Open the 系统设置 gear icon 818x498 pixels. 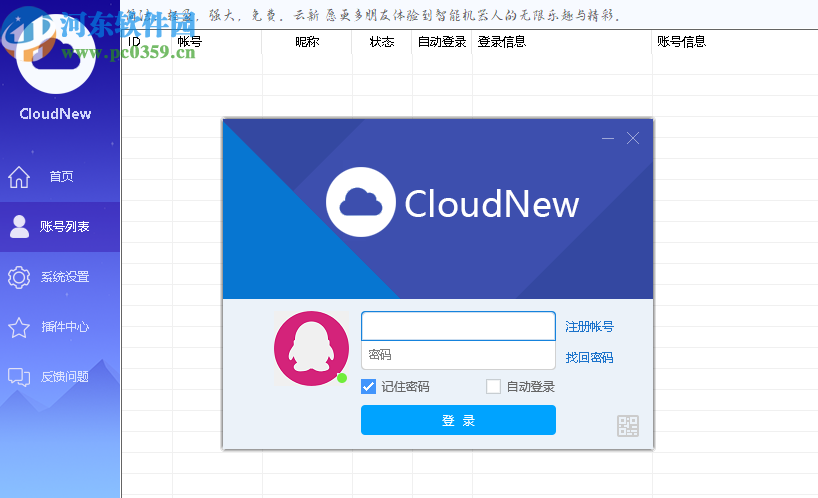click(x=19, y=277)
